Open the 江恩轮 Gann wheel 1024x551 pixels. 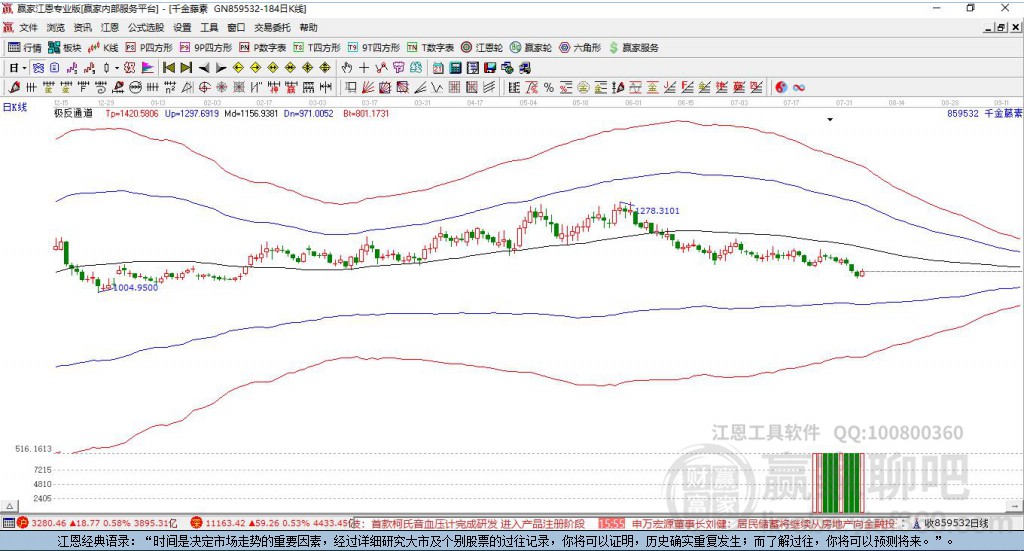[482, 48]
